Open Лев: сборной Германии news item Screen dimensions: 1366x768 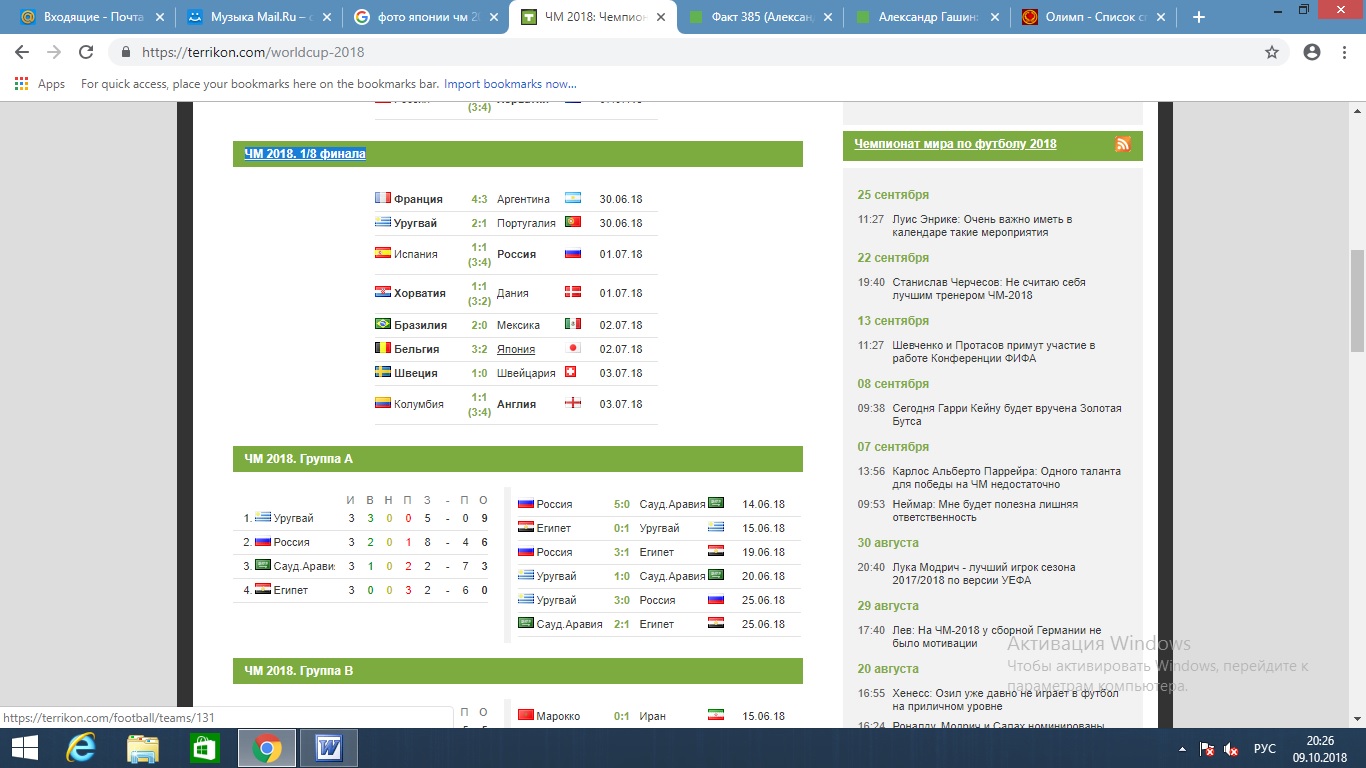coord(997,637)
